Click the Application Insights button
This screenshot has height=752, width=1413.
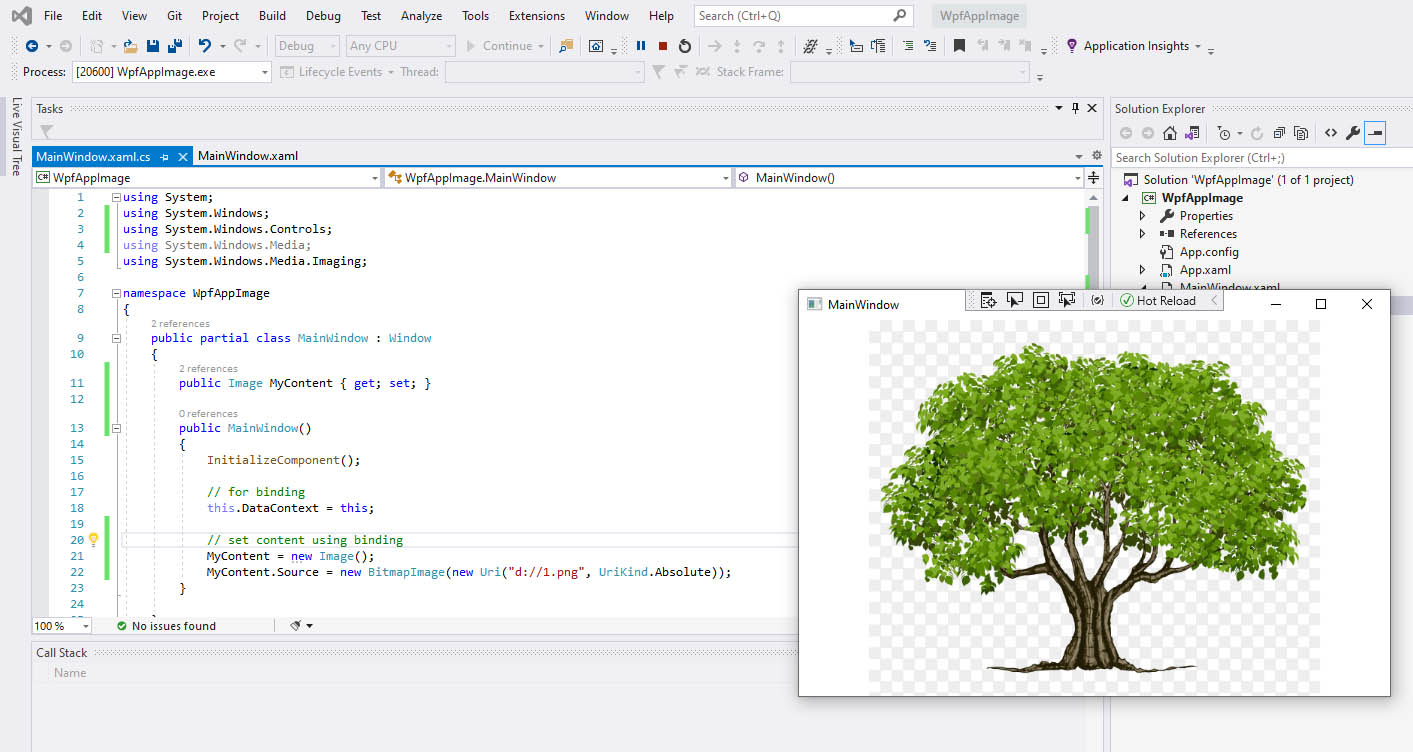click(x=1136, y=46)
